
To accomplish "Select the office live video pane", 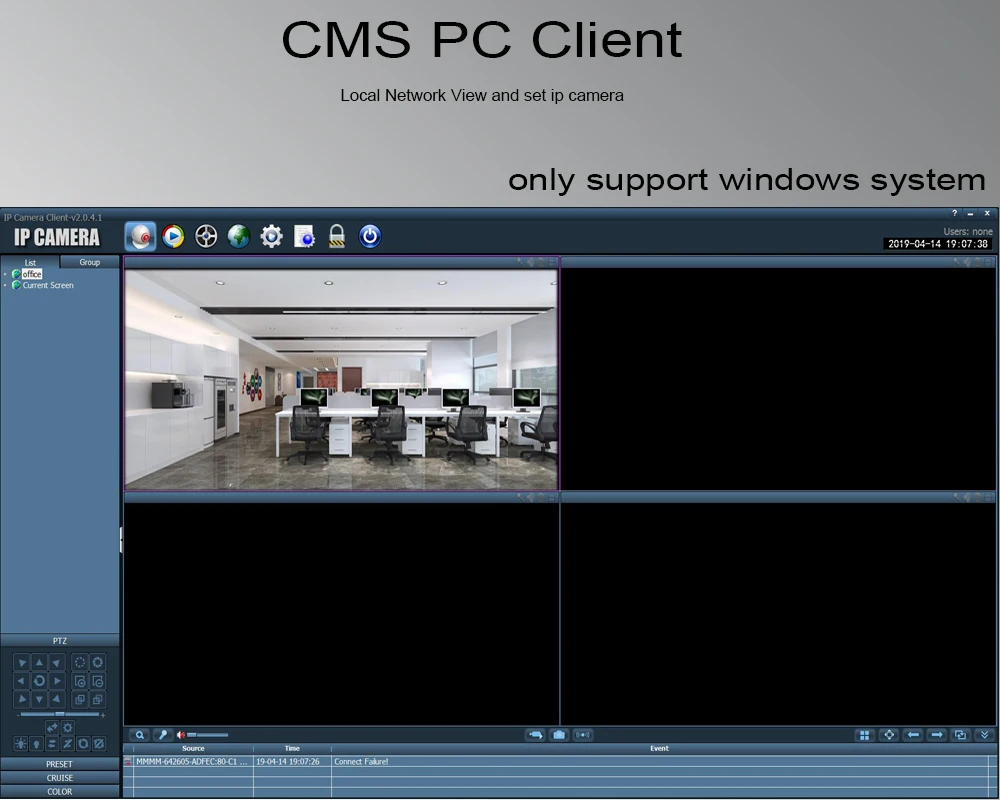I will [341, 379].
